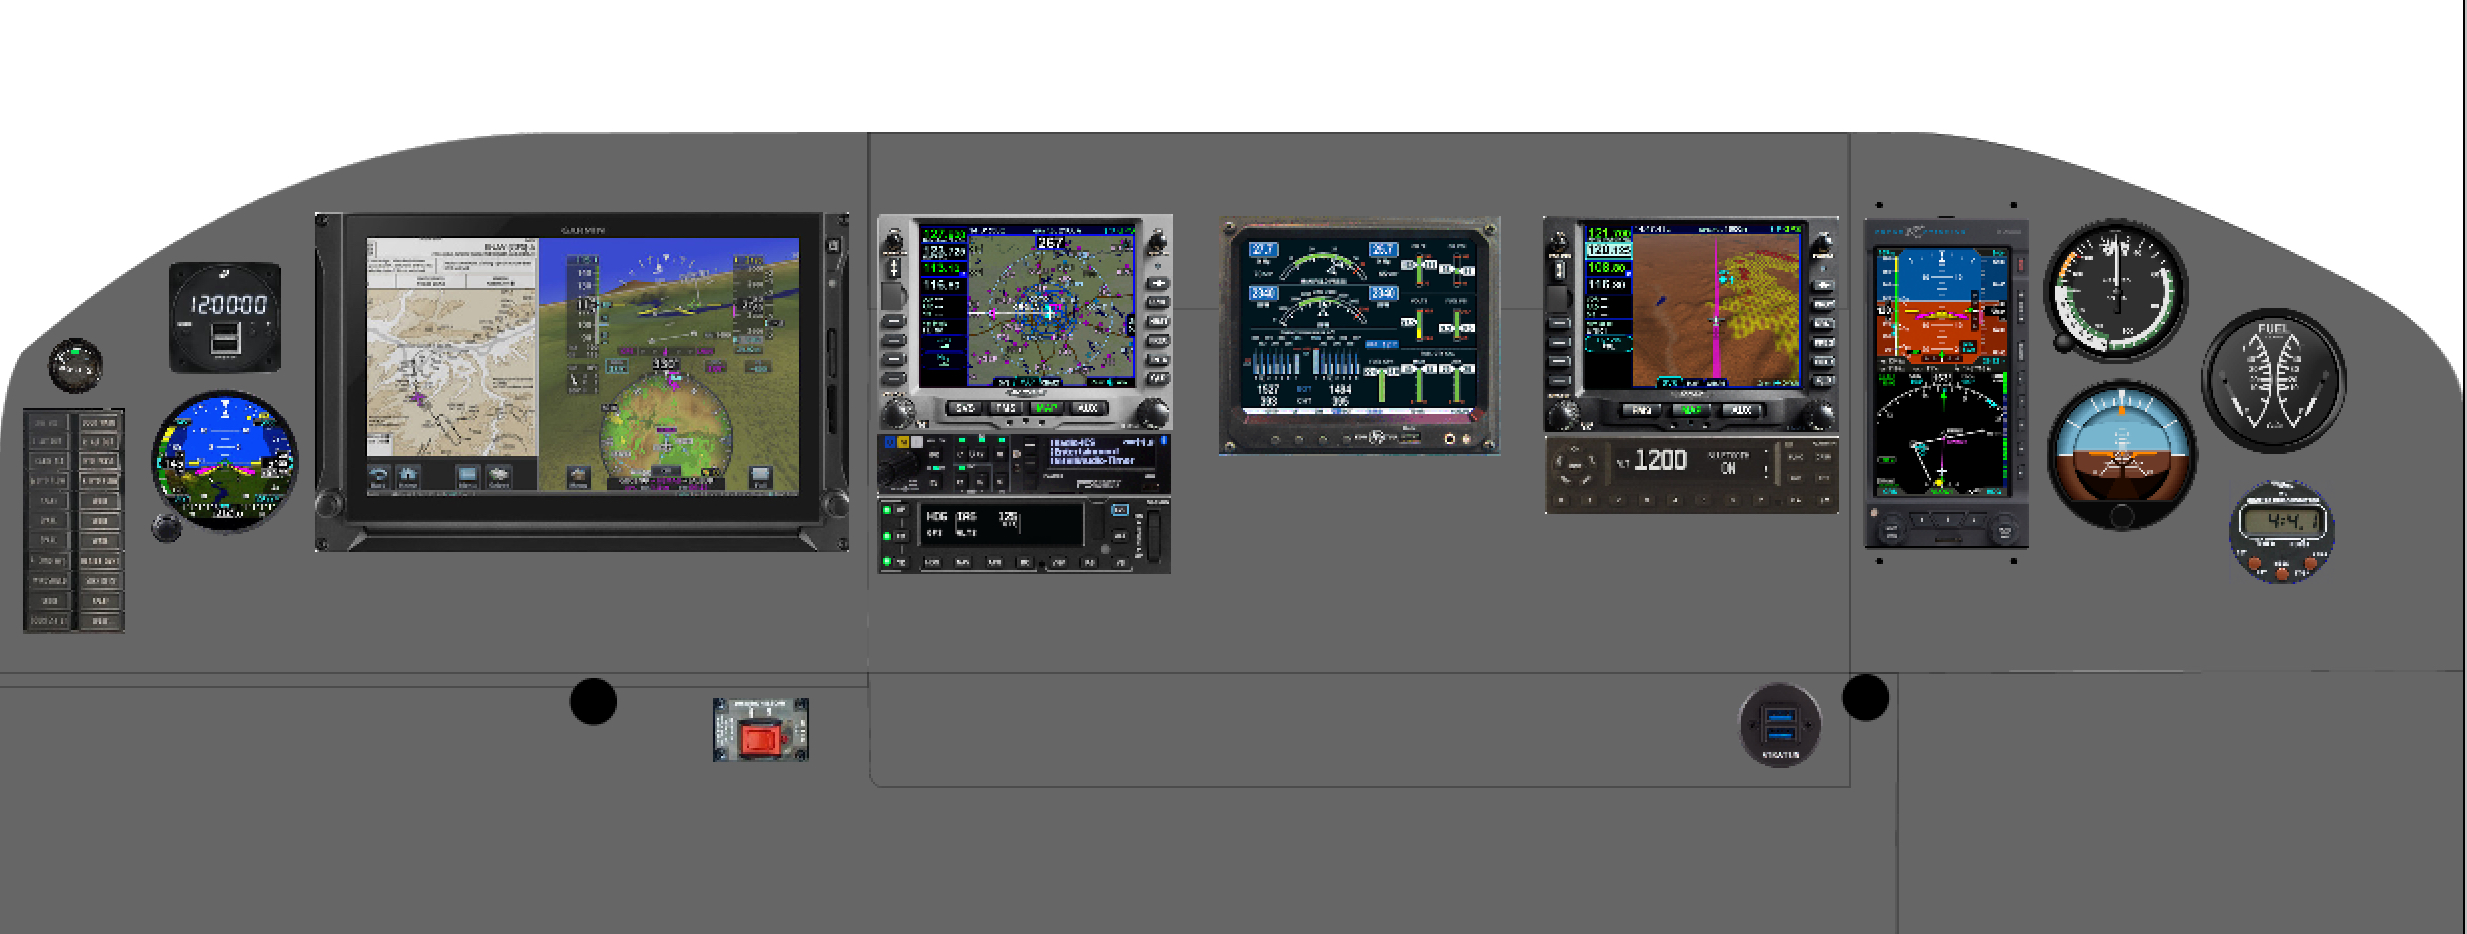2467x934 pixels.
Task: Turn the large knob on the audio panel
Action: click(898, 469)
